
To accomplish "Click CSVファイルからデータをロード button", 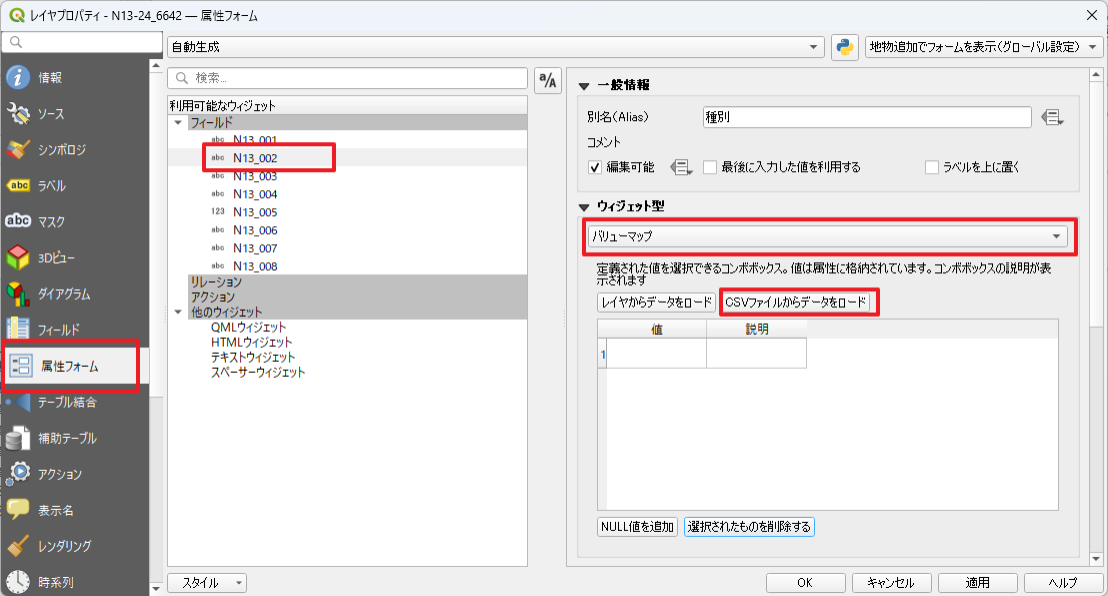I will coord(796,302).
